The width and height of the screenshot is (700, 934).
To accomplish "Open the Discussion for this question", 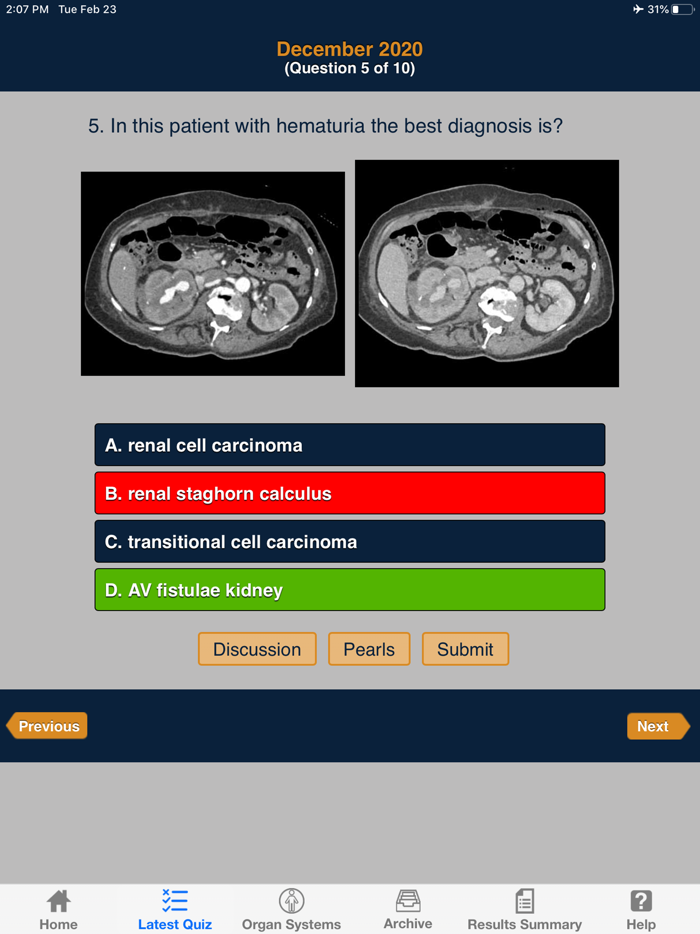I will click(x=257, y=649).
